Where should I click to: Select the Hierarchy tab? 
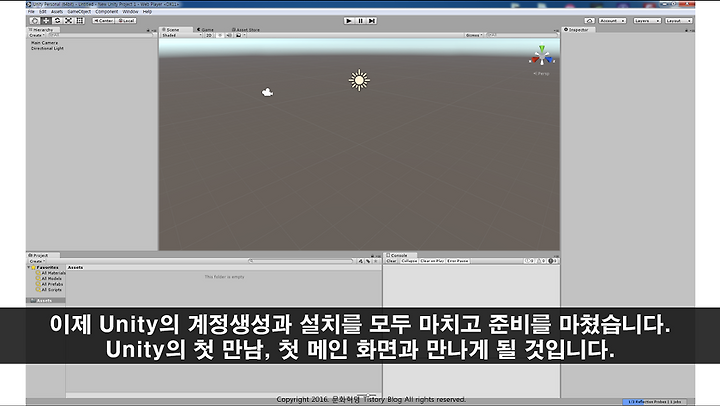[x=43, y=29]
